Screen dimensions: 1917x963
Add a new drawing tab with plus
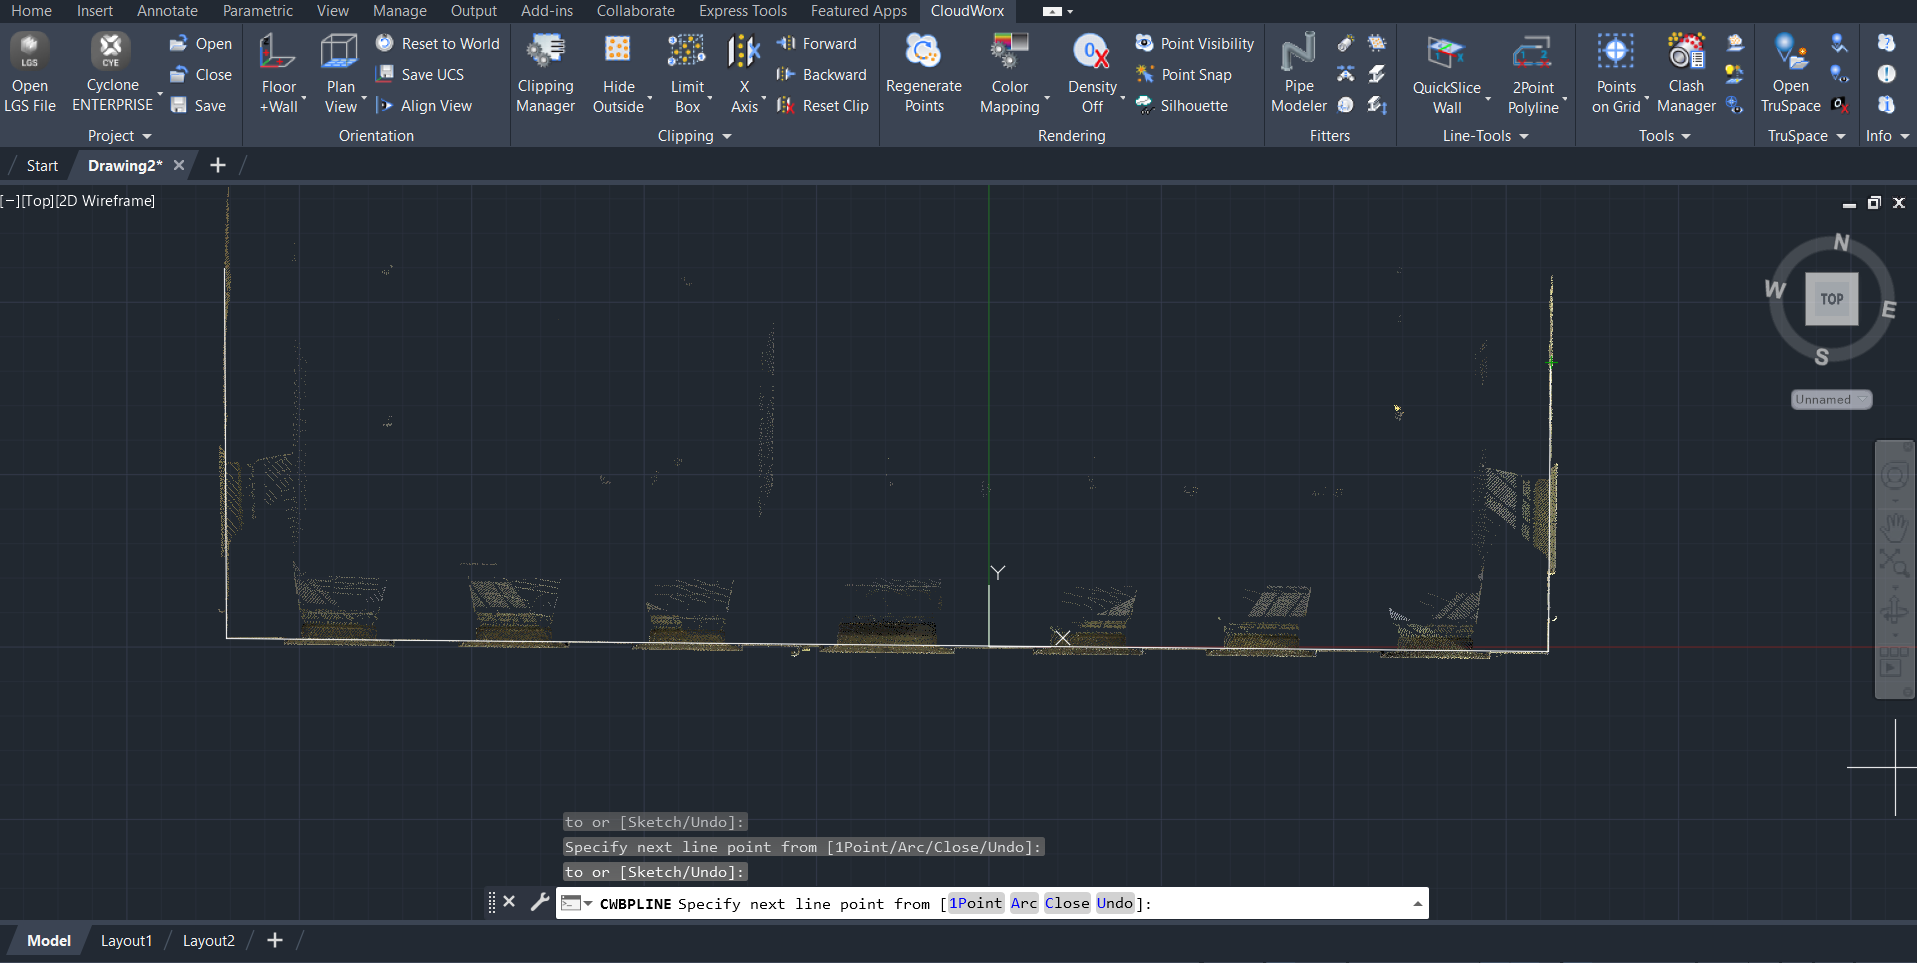click(x=218, y=166)
